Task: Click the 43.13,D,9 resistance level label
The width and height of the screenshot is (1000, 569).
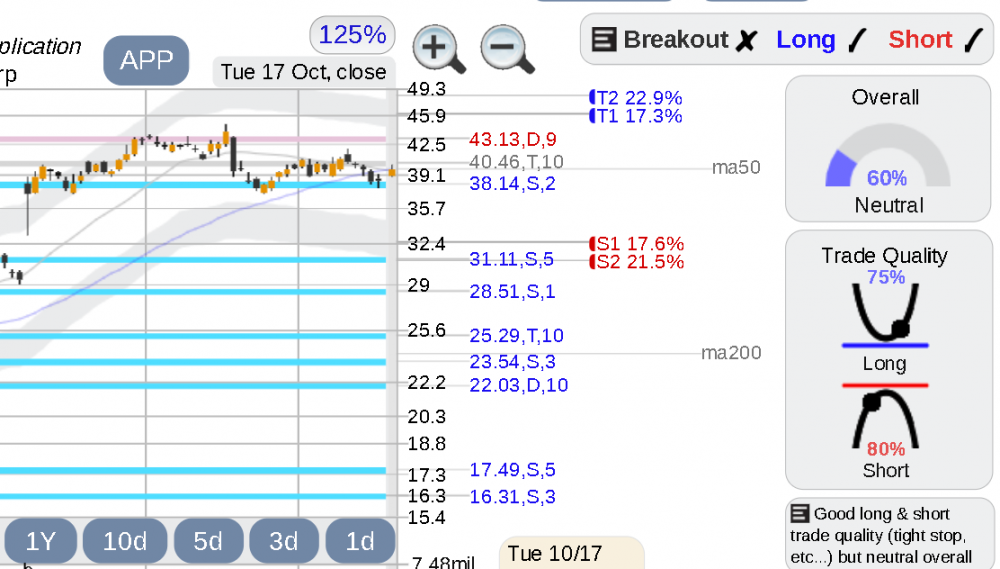Action: tap(513, 139)
